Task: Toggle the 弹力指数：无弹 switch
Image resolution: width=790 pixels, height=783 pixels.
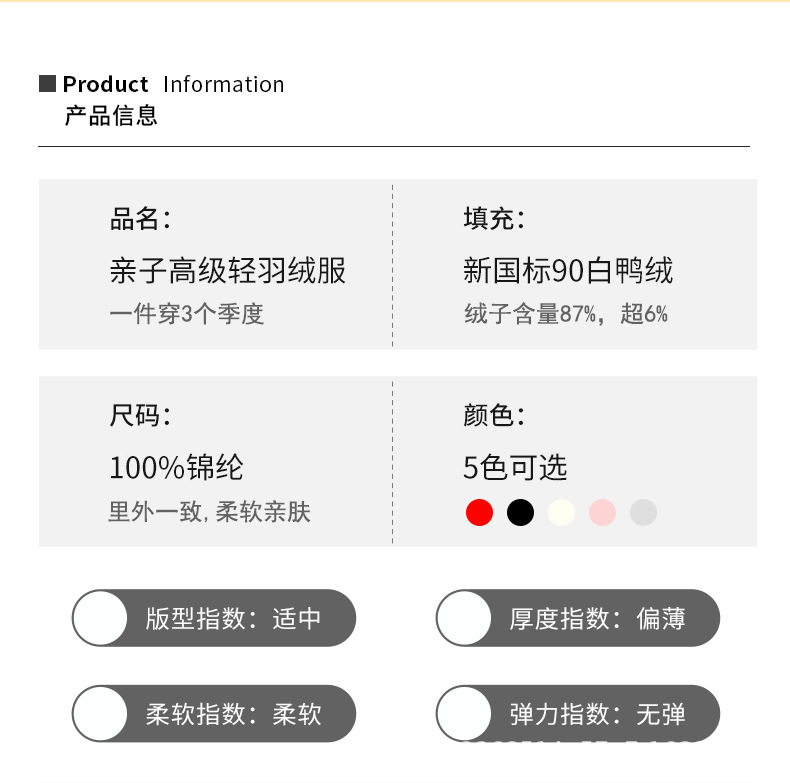Action: point(466,714)
